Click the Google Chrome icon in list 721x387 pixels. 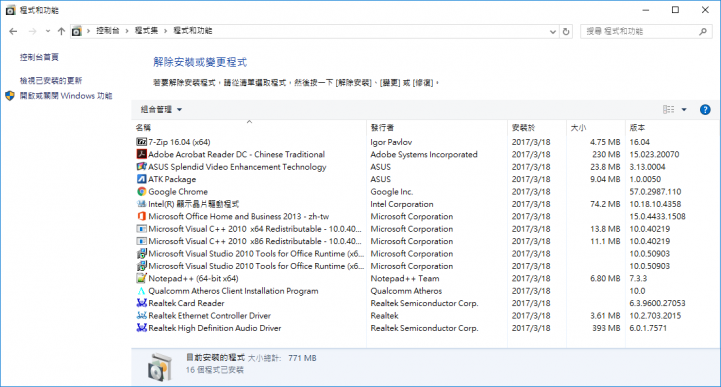pyautogui.click(x=142, y=192)
